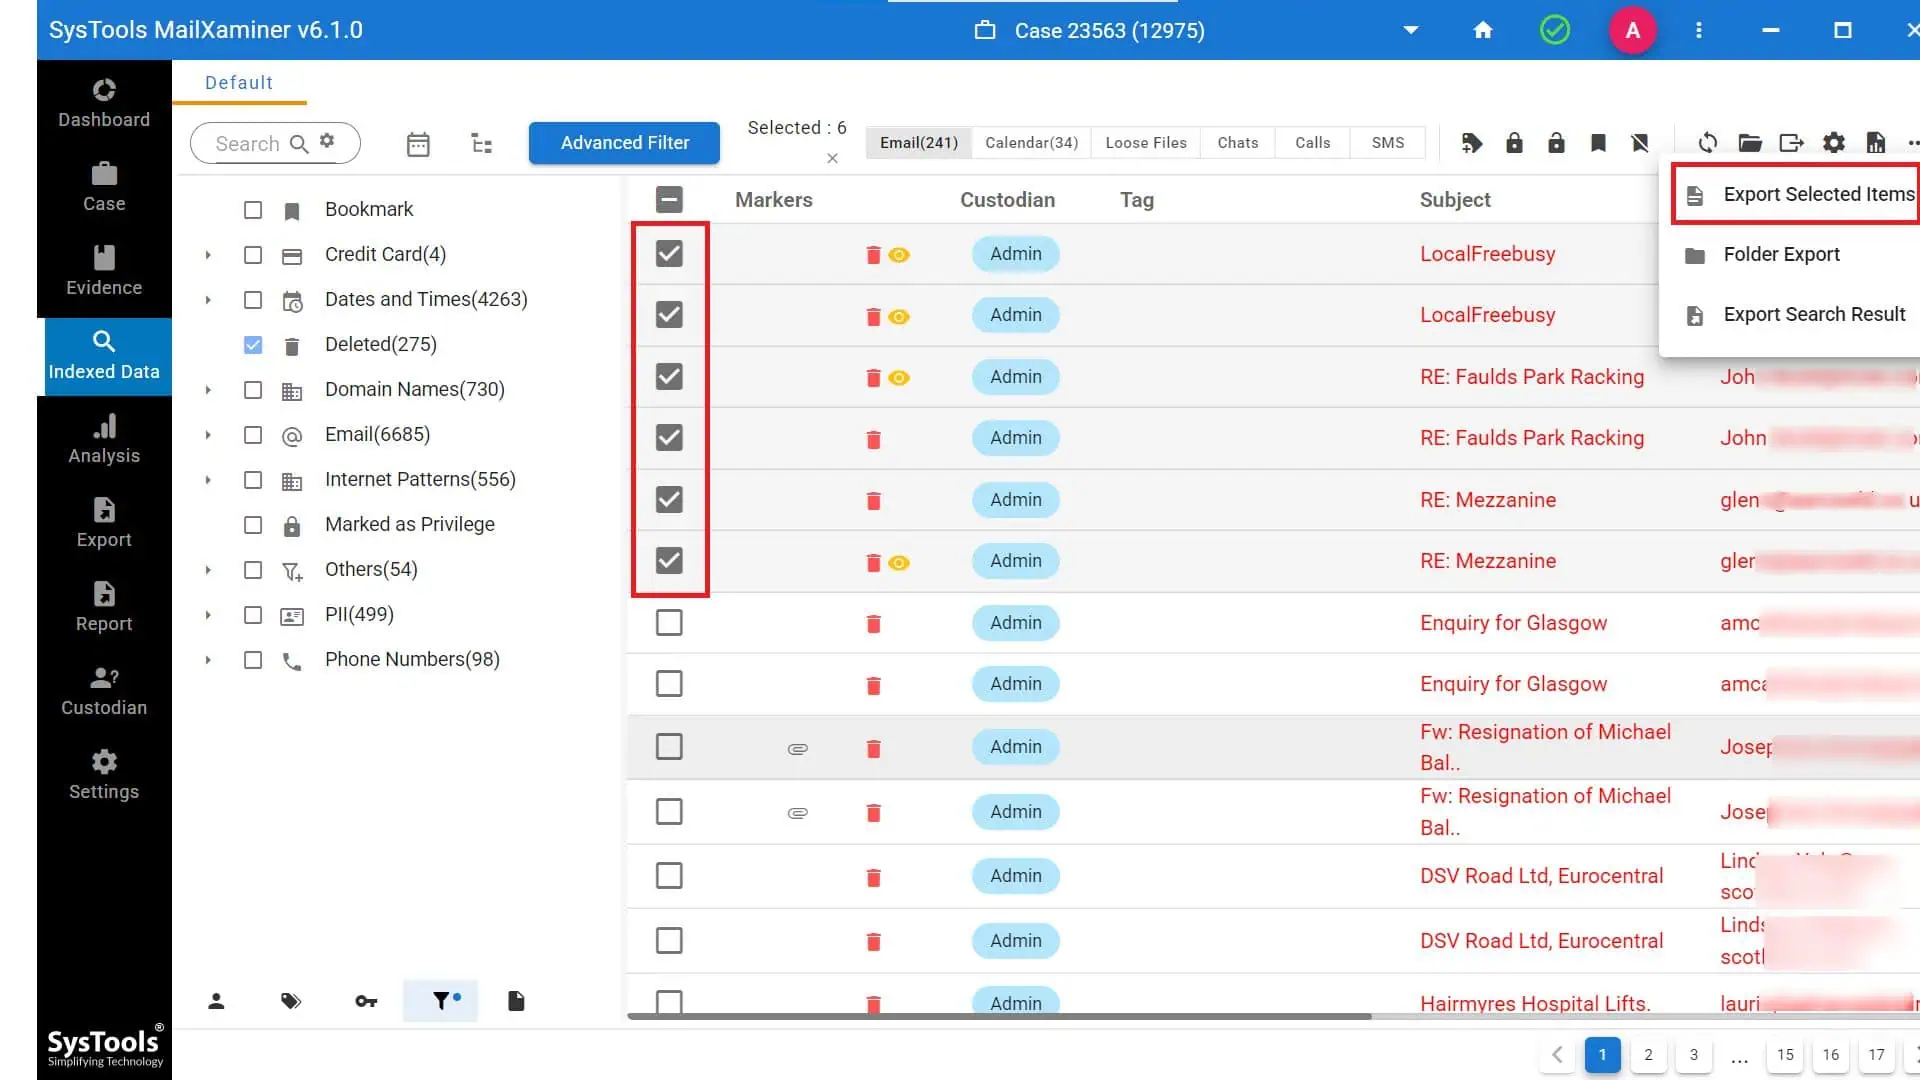Click the key icon at bottom panel
This screenshot has height=1080, width=1920.
pyautogui.click(x=366, y=1001)
